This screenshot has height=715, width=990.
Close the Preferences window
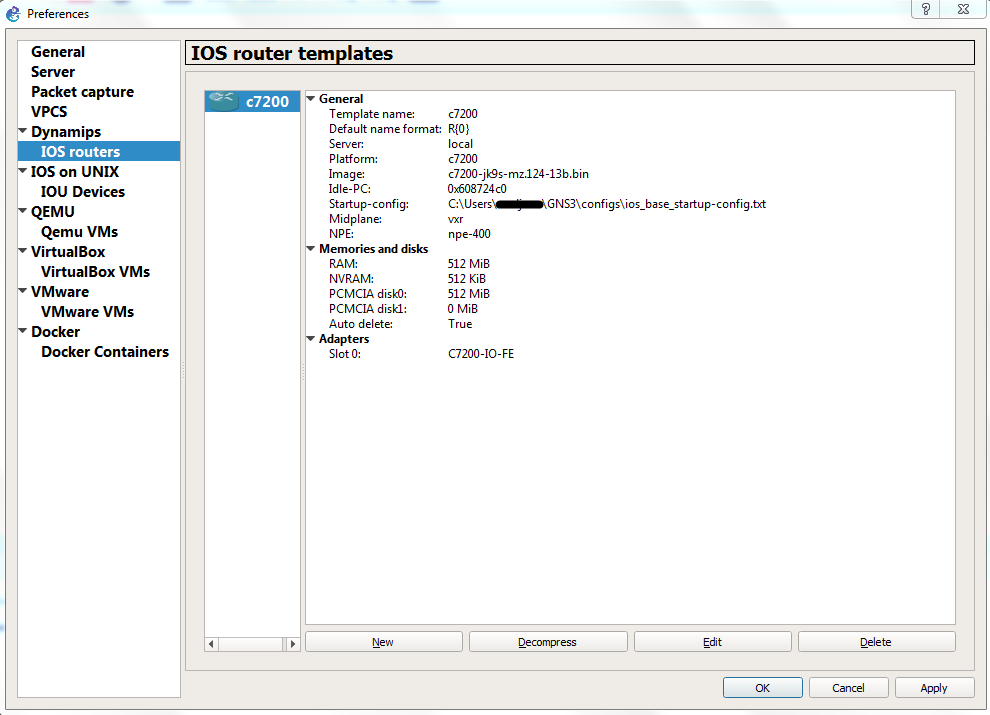[x=963, y=9]
